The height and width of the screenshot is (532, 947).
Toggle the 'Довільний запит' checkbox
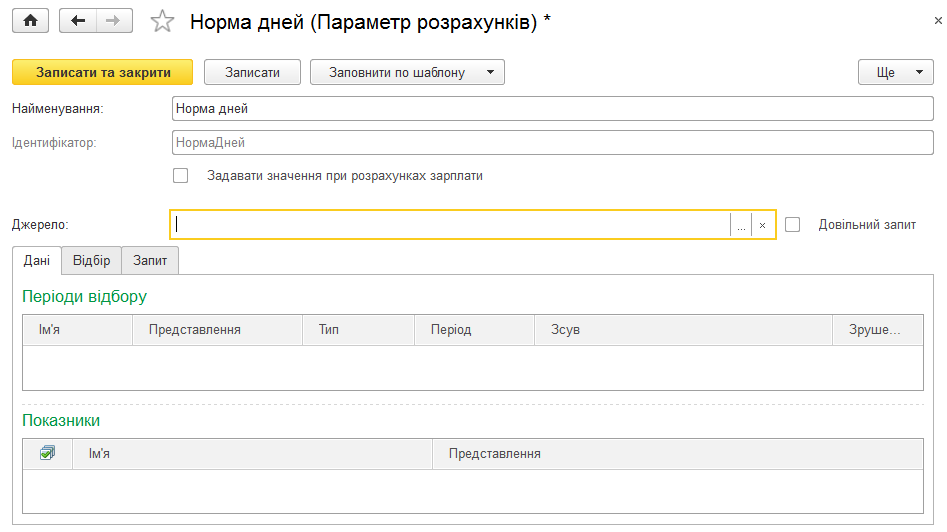tap(792, 225)
